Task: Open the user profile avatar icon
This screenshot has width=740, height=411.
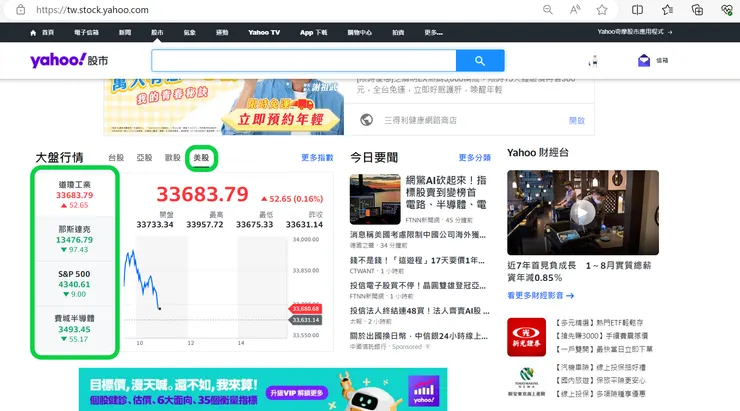Action: (593, 61)
